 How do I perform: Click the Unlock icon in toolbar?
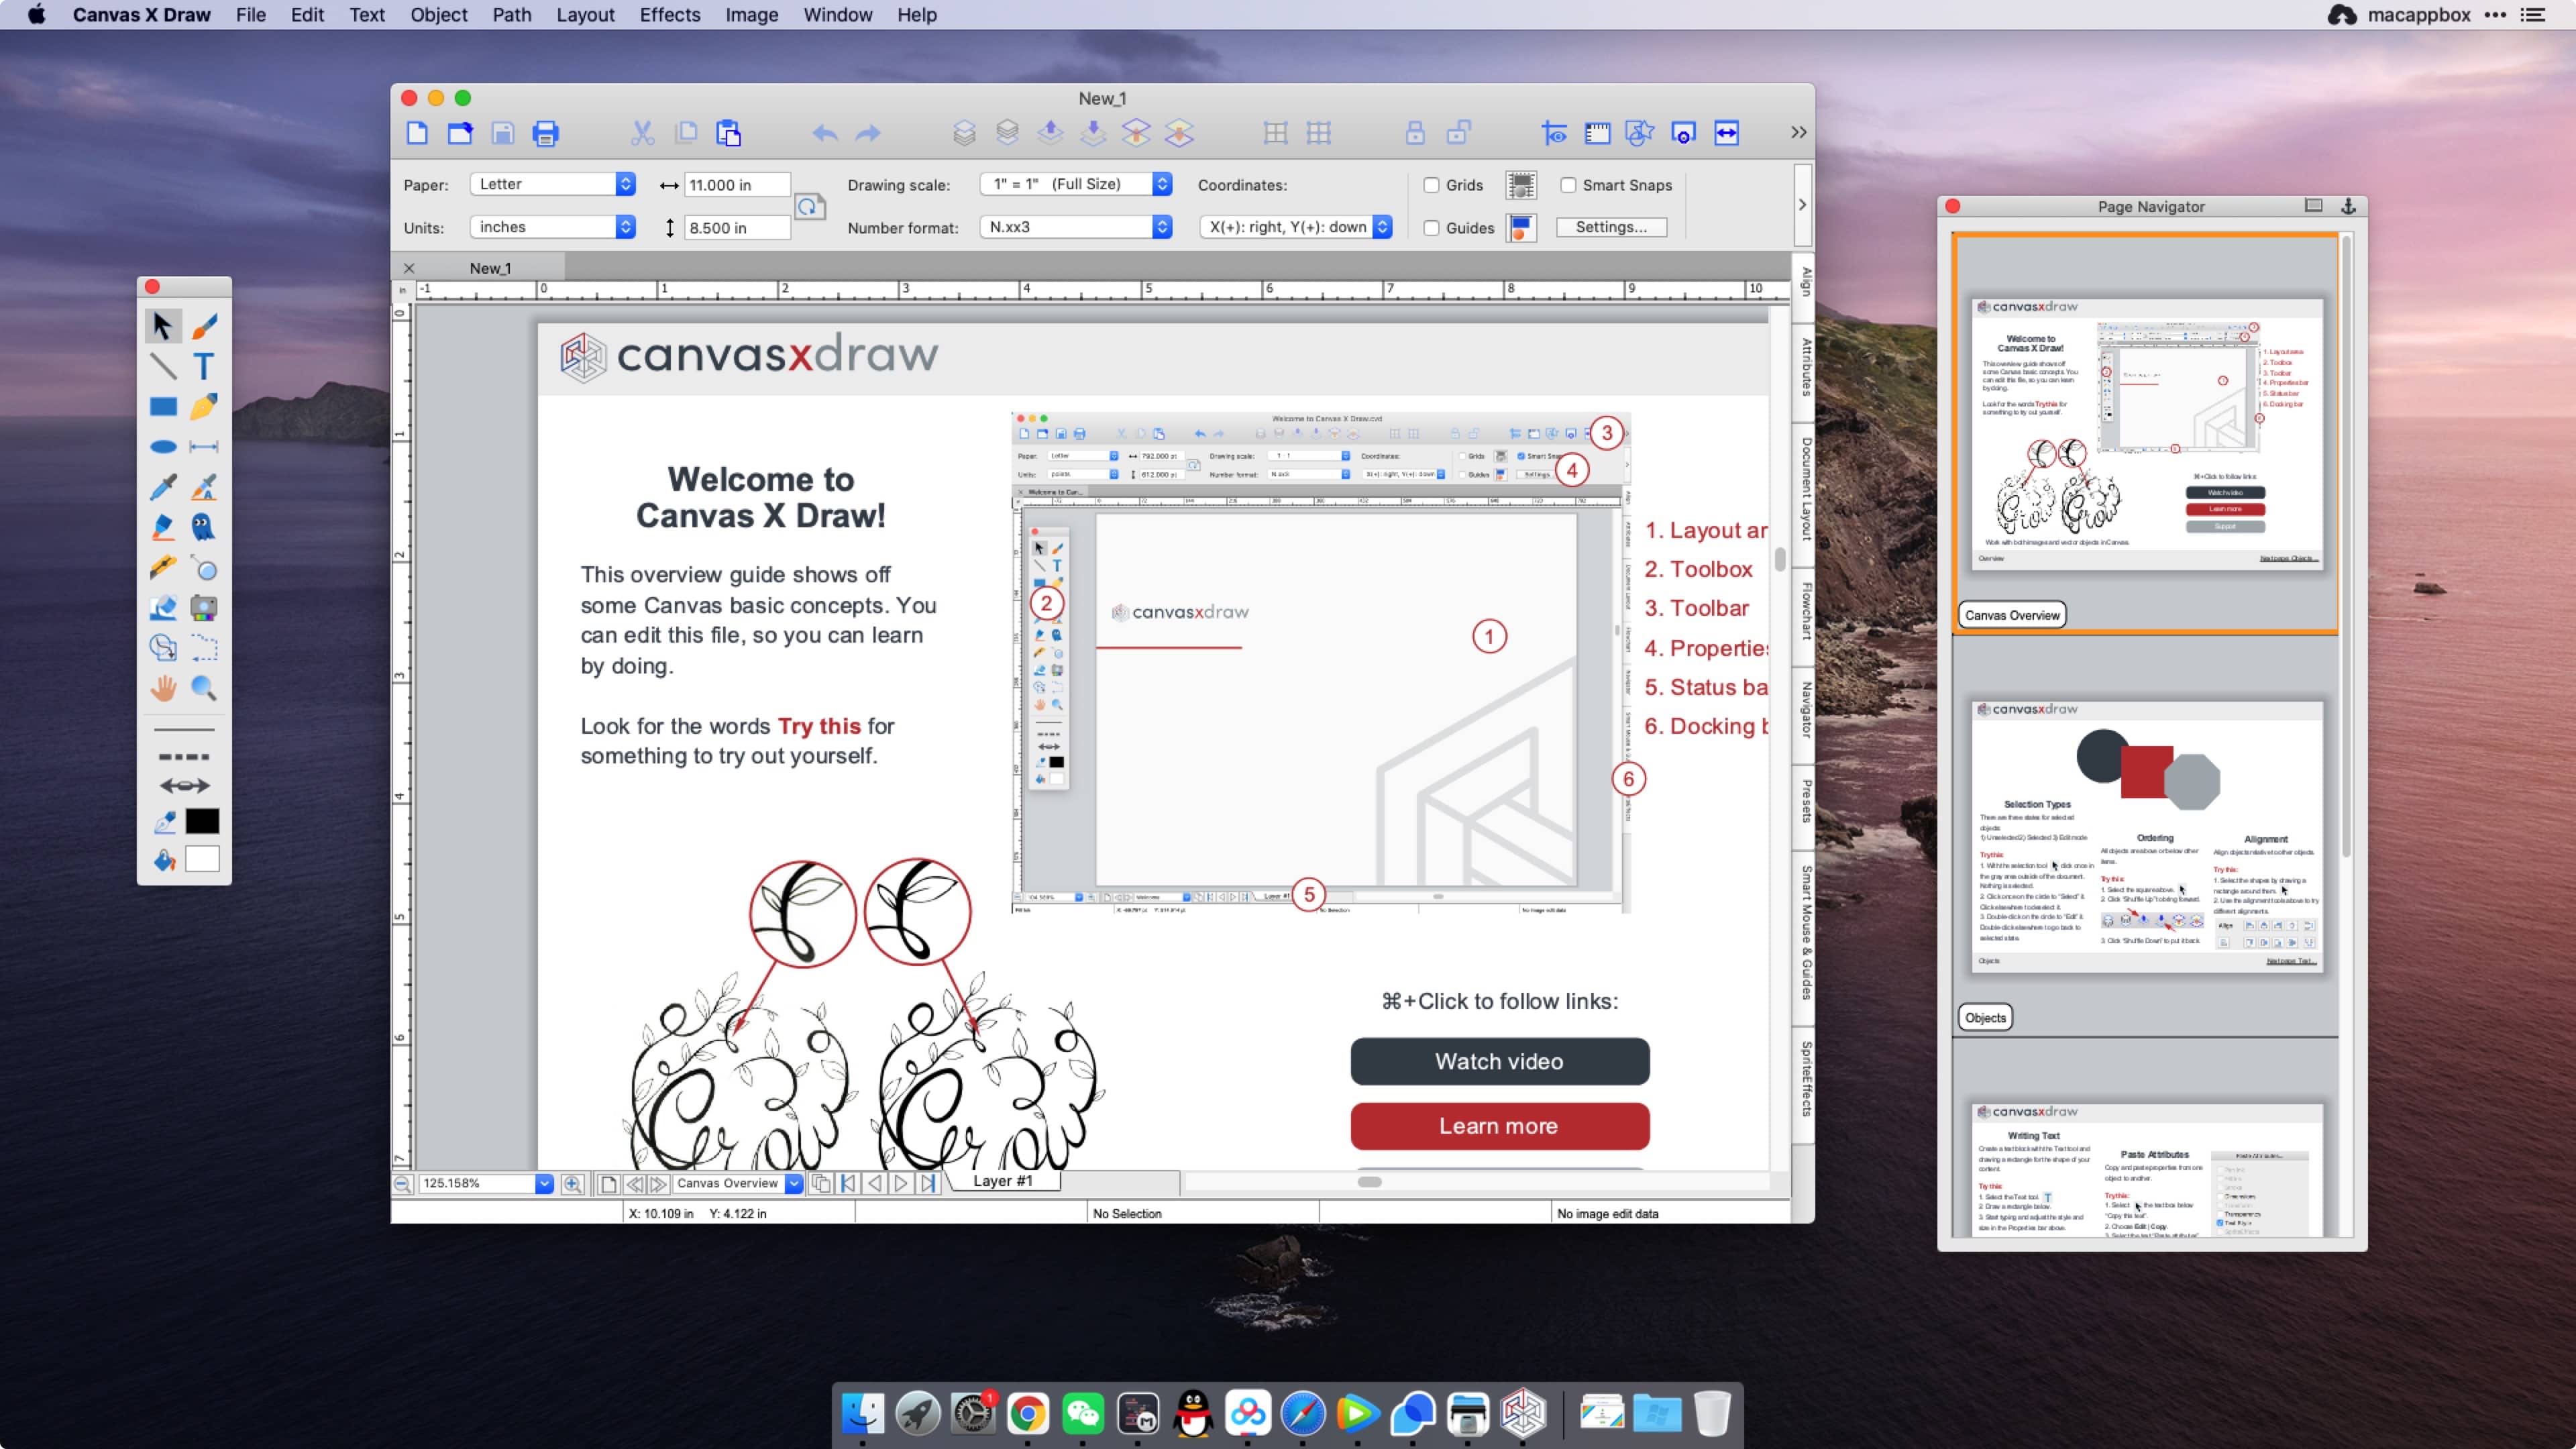point(1459,133)
